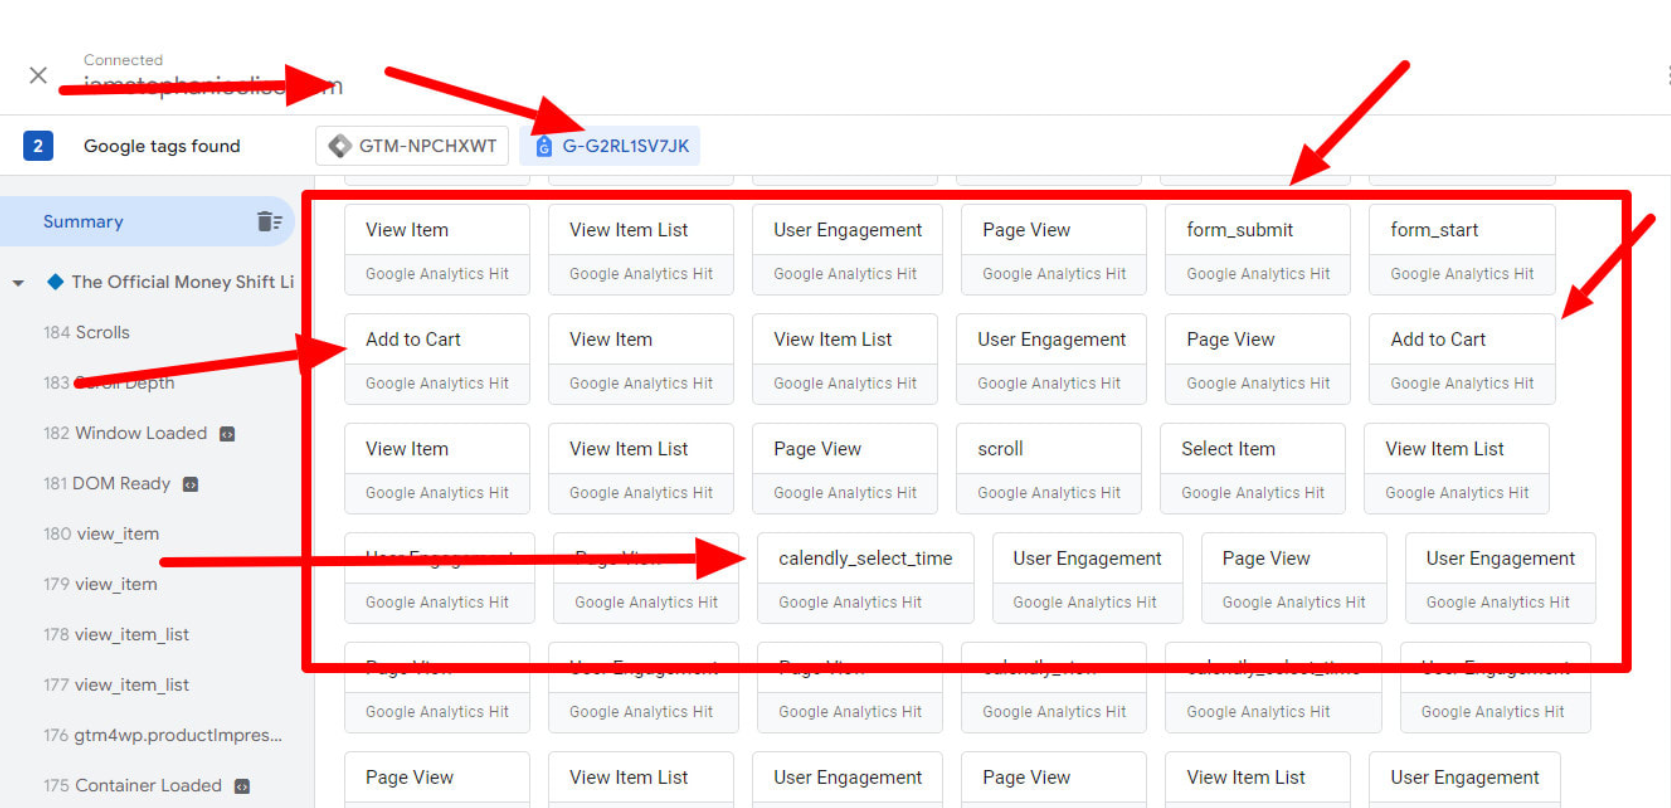Open the Select Item hit card

pyautogui.click(x=1252, y=468)
